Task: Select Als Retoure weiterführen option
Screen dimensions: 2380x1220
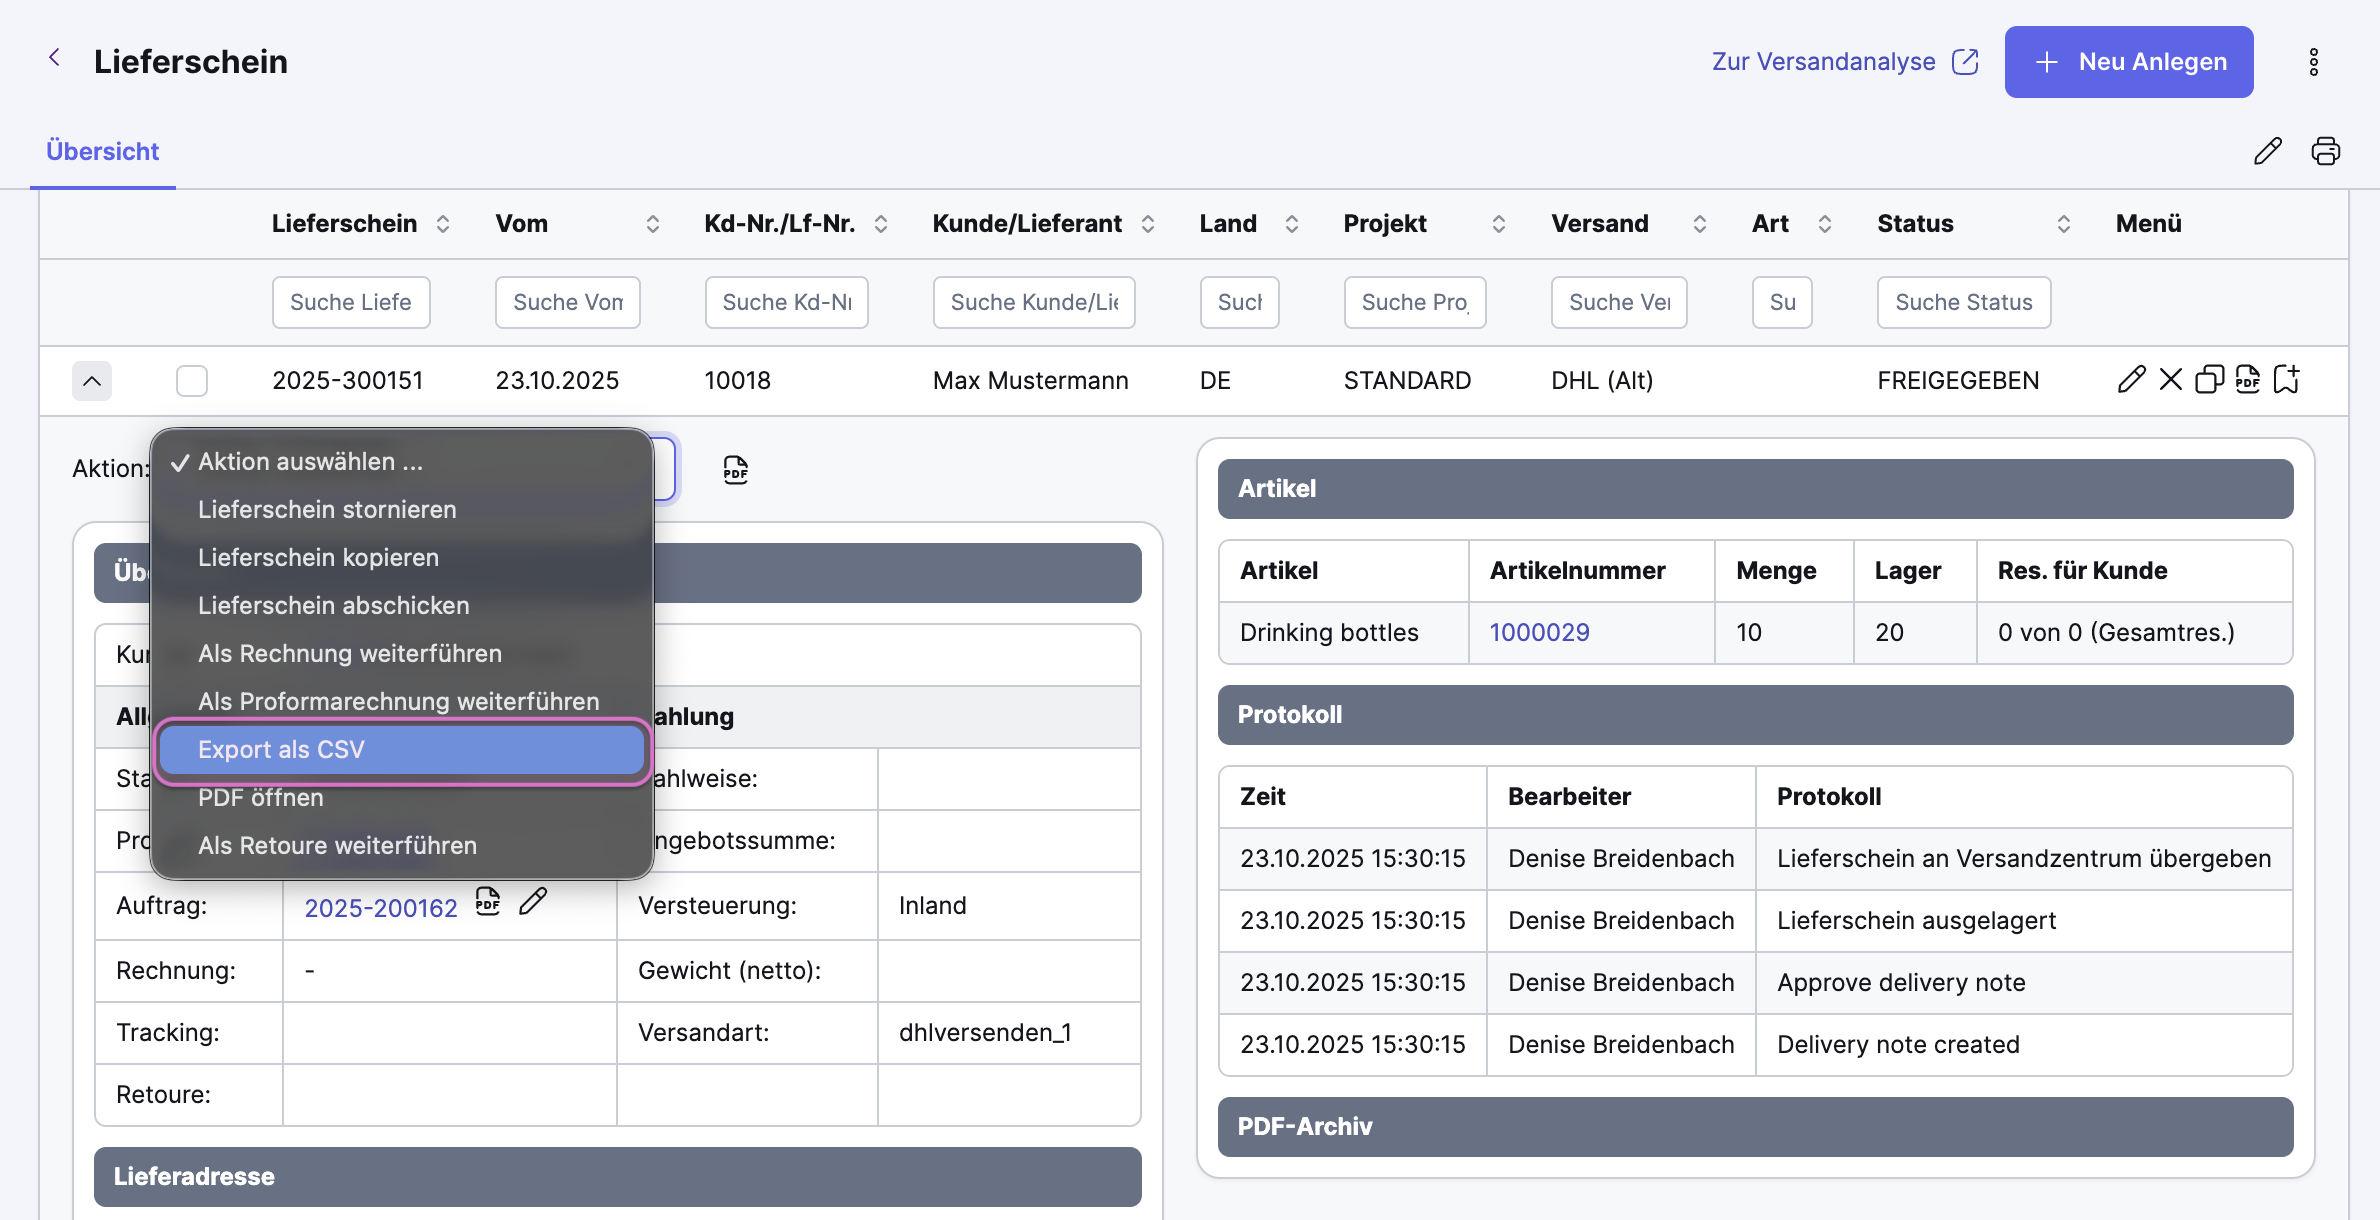Action: click(337, 846)
